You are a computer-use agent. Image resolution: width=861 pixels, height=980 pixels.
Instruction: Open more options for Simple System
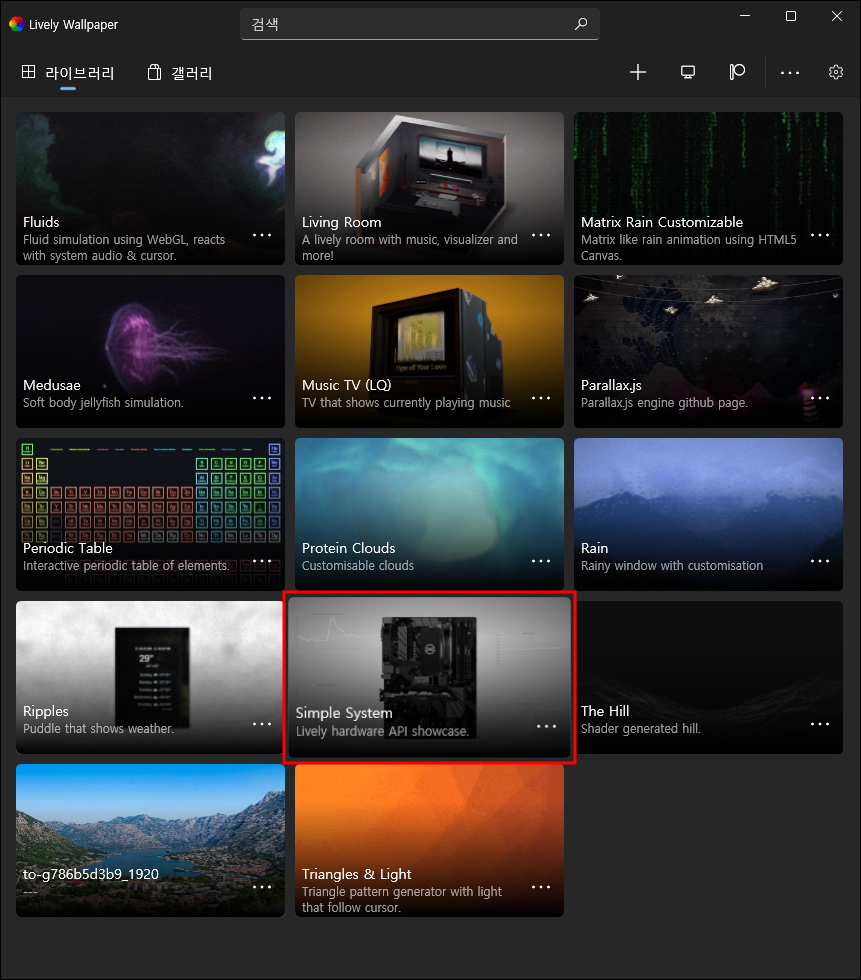click(546, 726)
